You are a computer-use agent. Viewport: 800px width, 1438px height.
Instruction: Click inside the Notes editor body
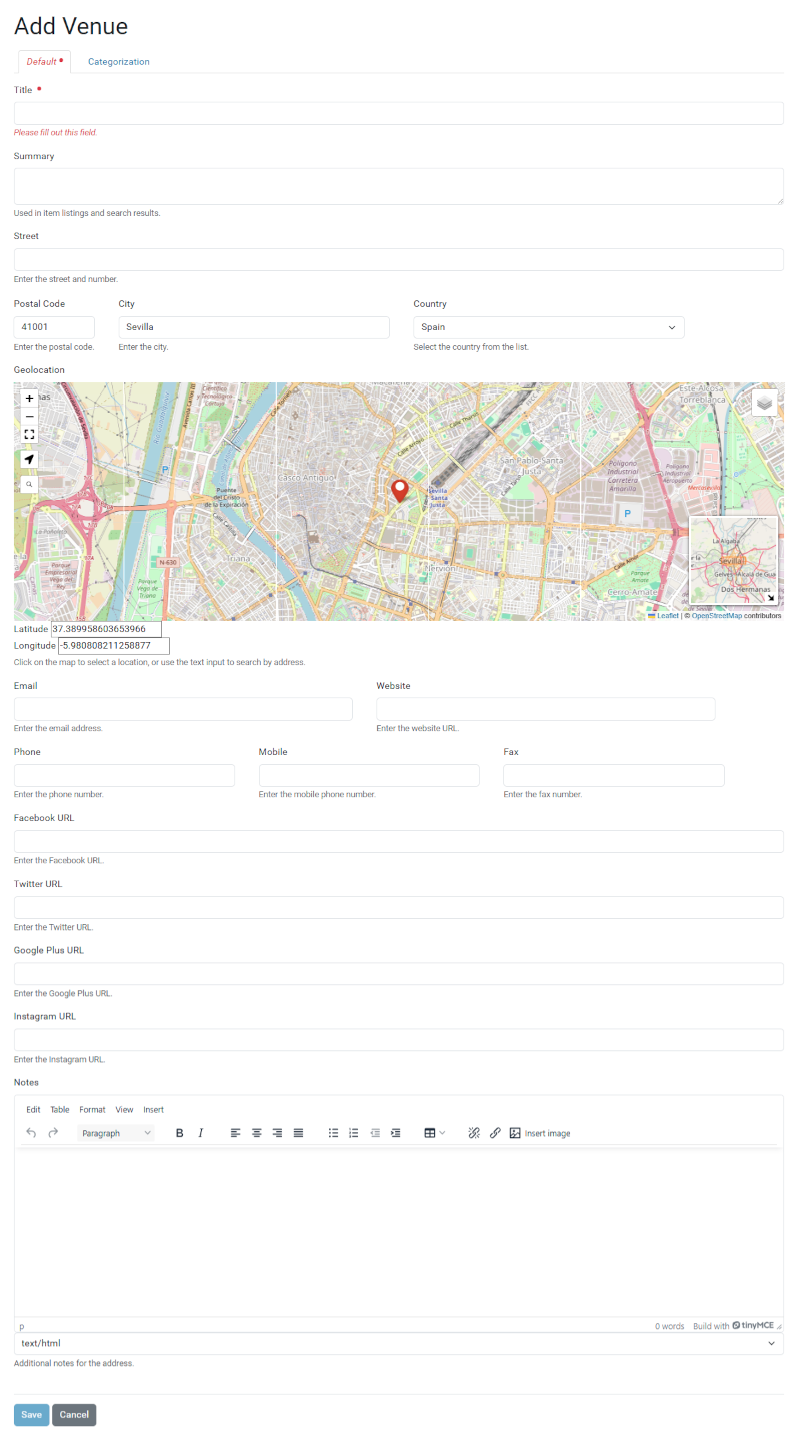pos(399,1233)
